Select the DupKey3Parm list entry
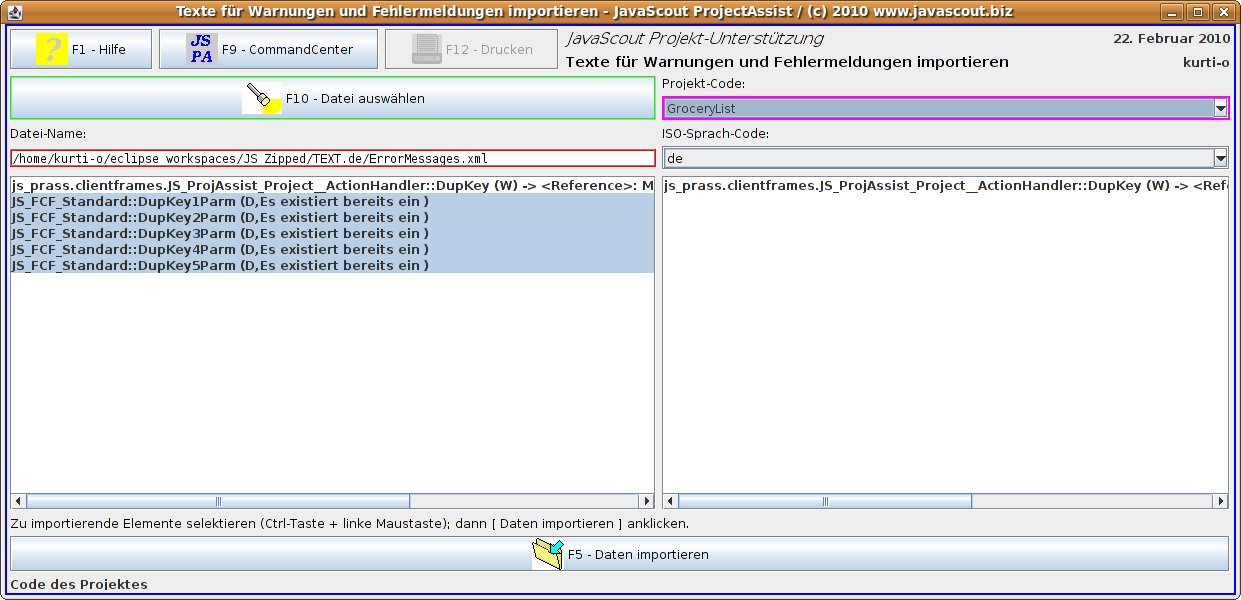This screenshot has width=1241, height=600. tap(220, 234)
